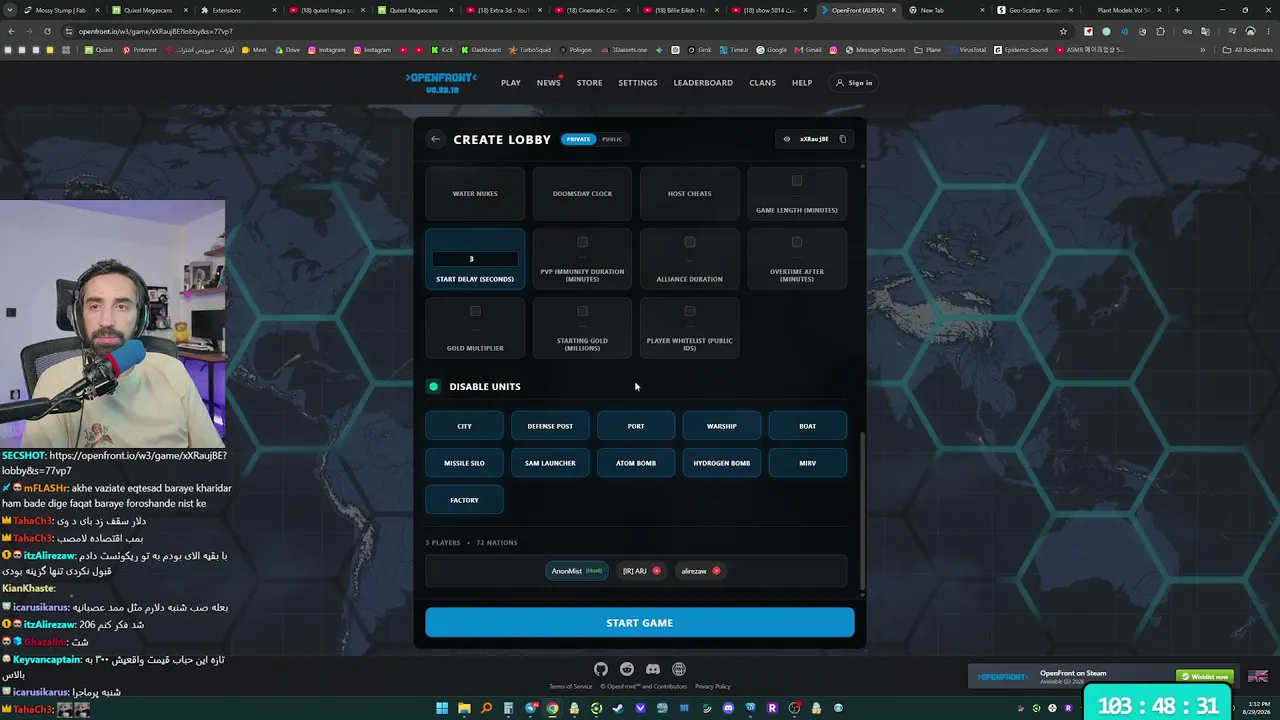Image resolution: width=1280 pixels, height=720 pixels.
Task: Open the Store page
Action: tap(589, 83)
